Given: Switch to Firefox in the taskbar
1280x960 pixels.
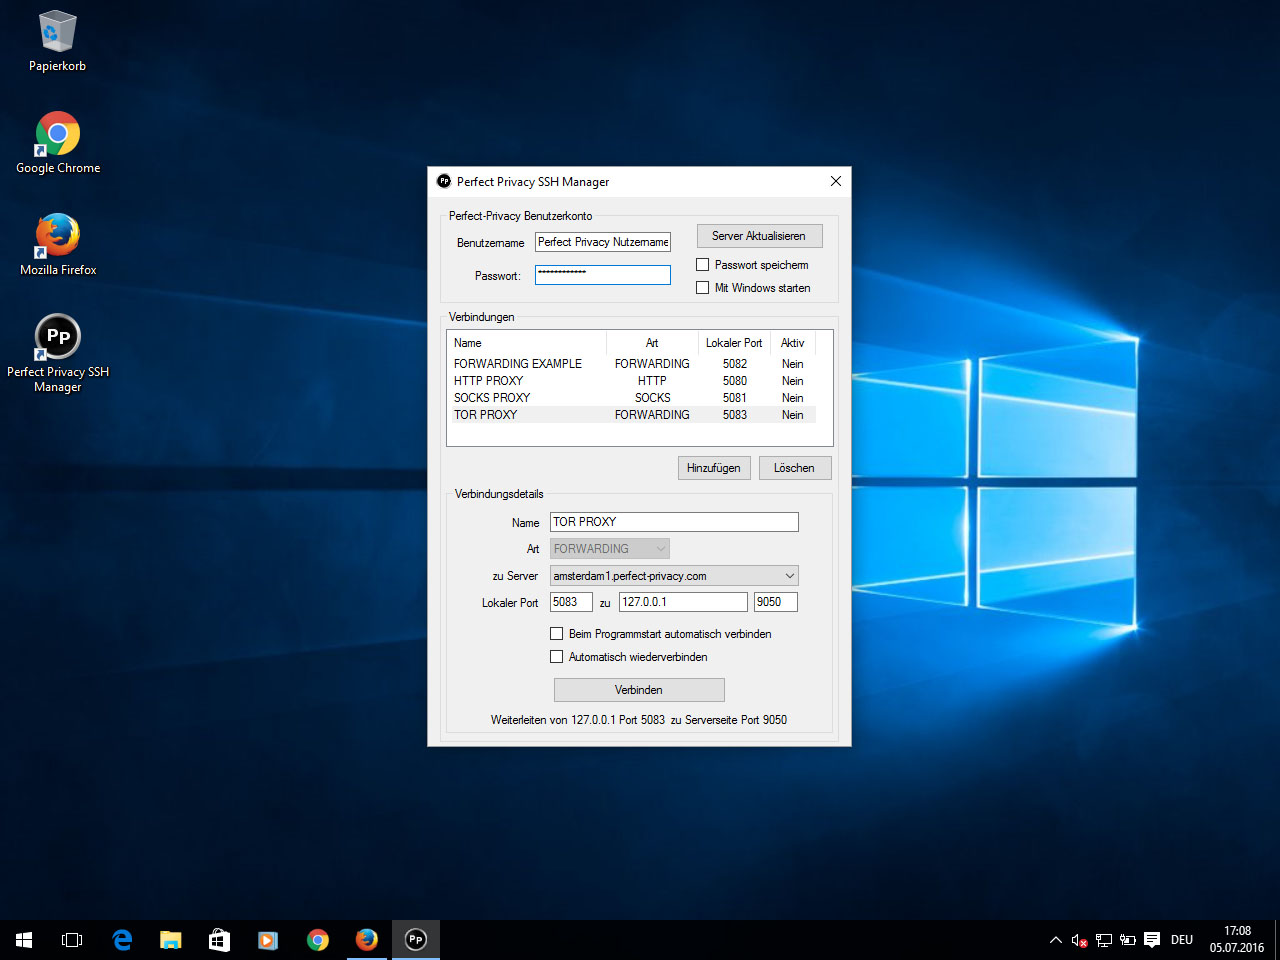Looking at the screenshot, I should click(x=366, y=940).
